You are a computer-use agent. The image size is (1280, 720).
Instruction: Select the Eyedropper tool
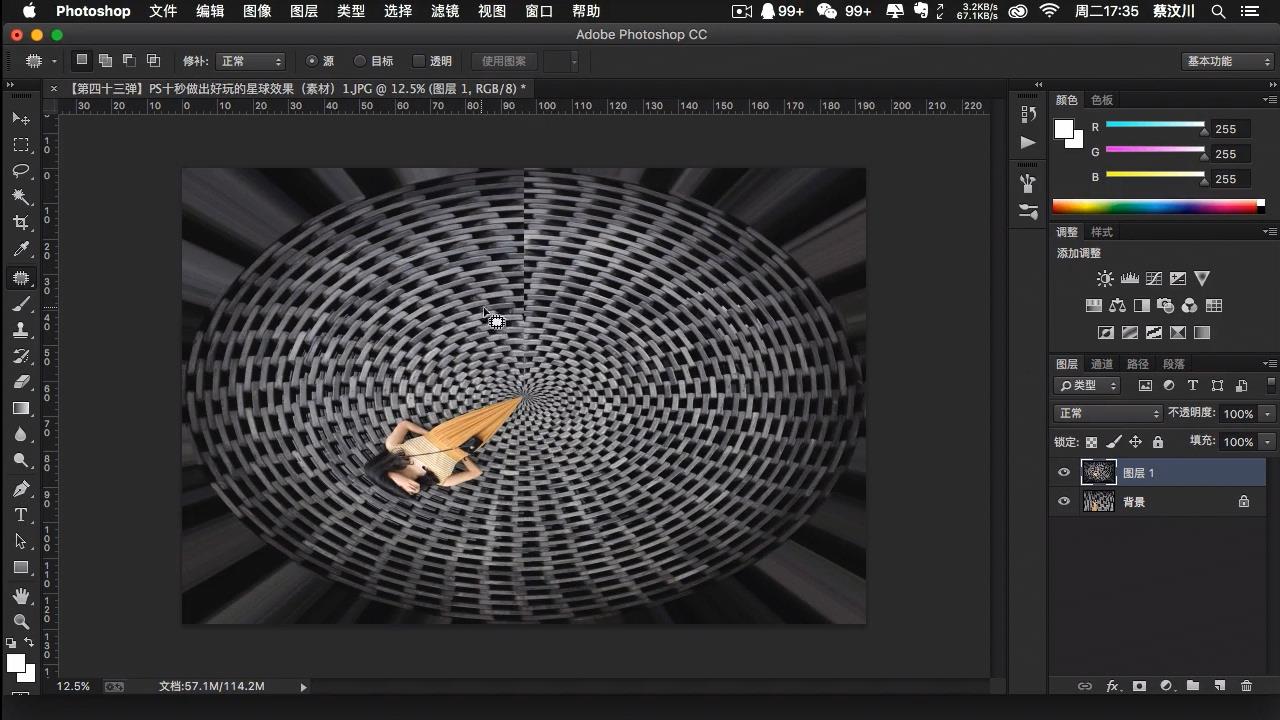point(21,249)
